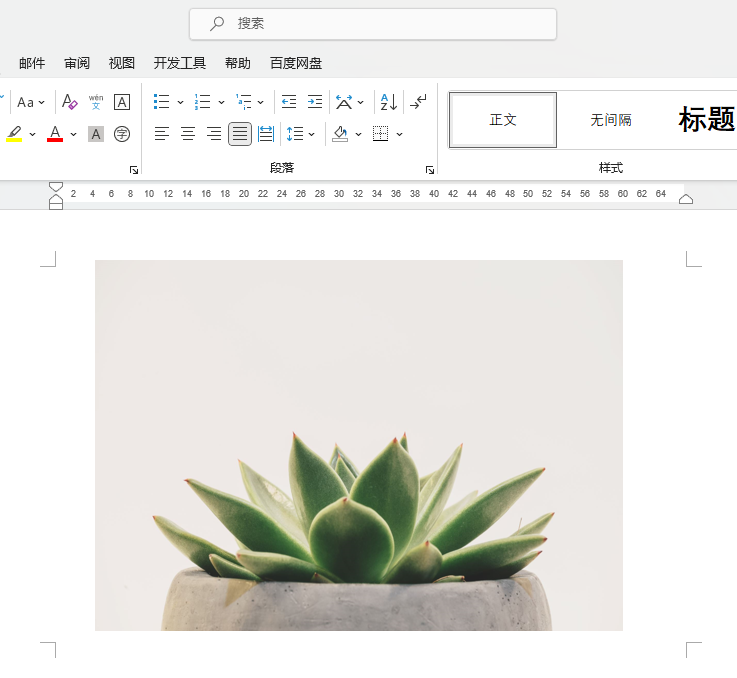Click right indent ruler marker
Screen dimensions: 737x678
686,199
